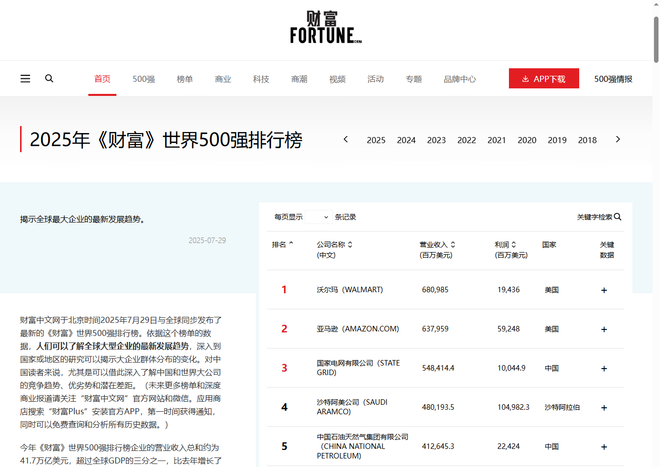Open the 商潮 nav tab
Viewport: 660px width, 467px height.
299,79
